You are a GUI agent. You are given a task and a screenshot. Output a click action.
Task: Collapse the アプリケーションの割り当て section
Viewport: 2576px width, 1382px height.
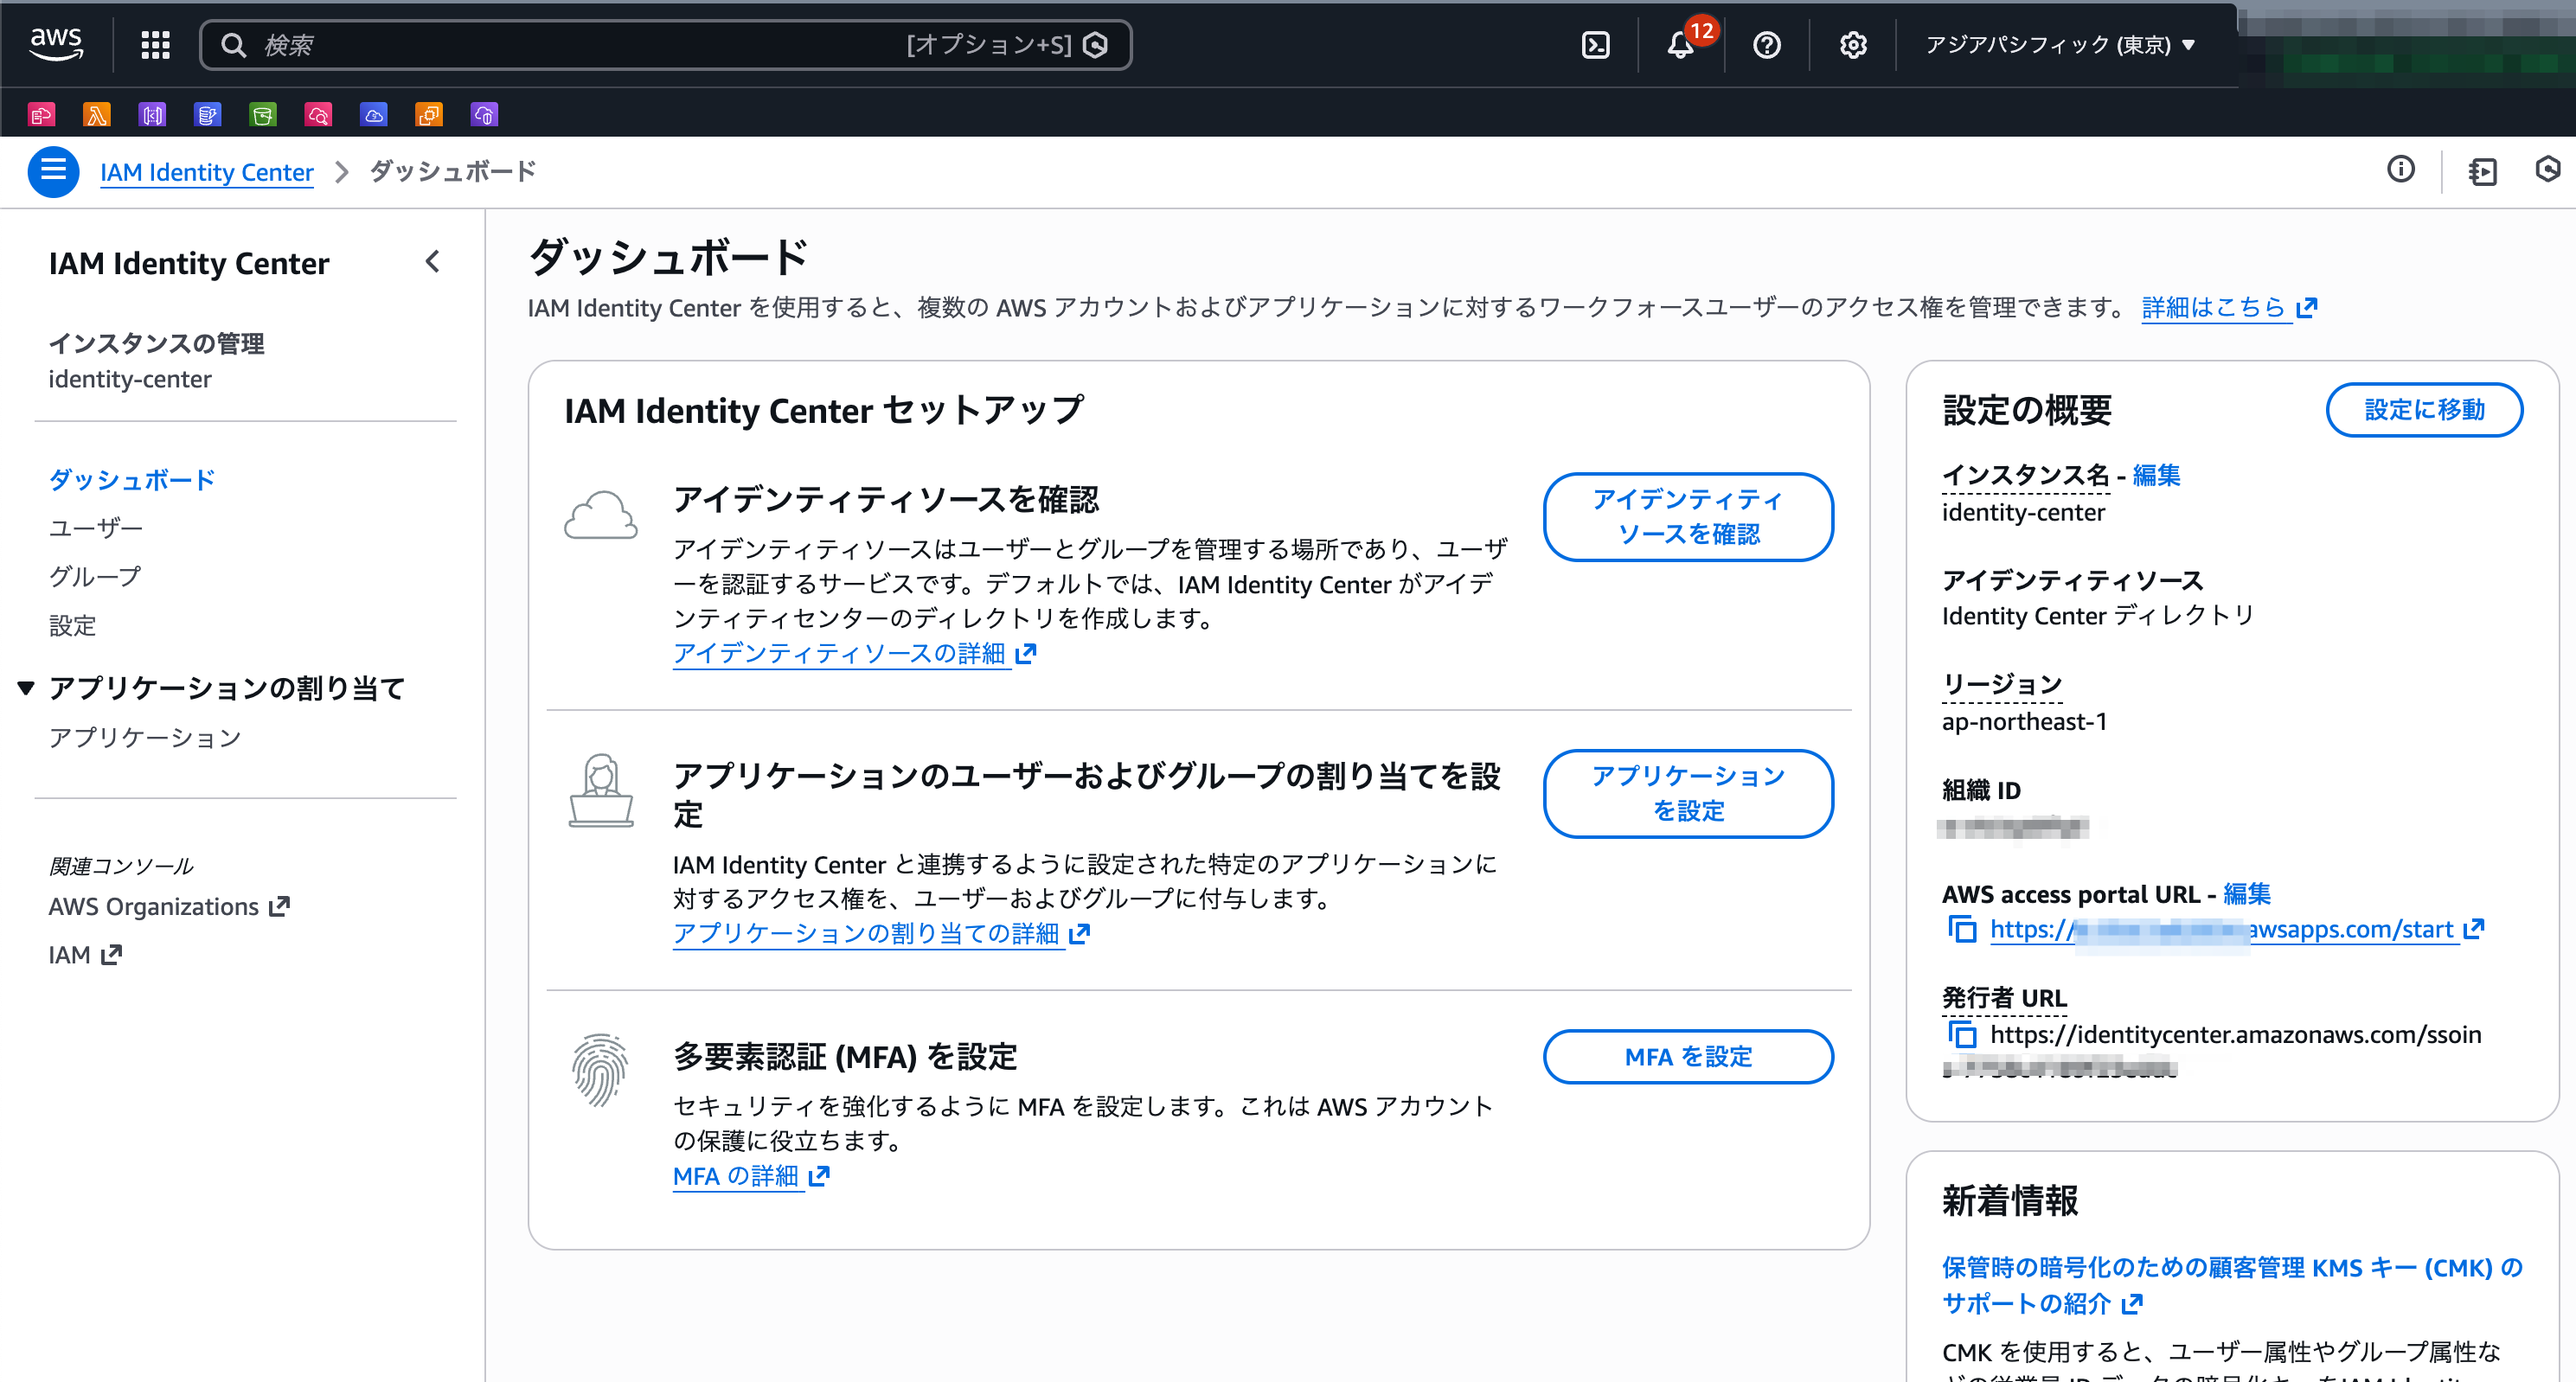pos(25,687)
